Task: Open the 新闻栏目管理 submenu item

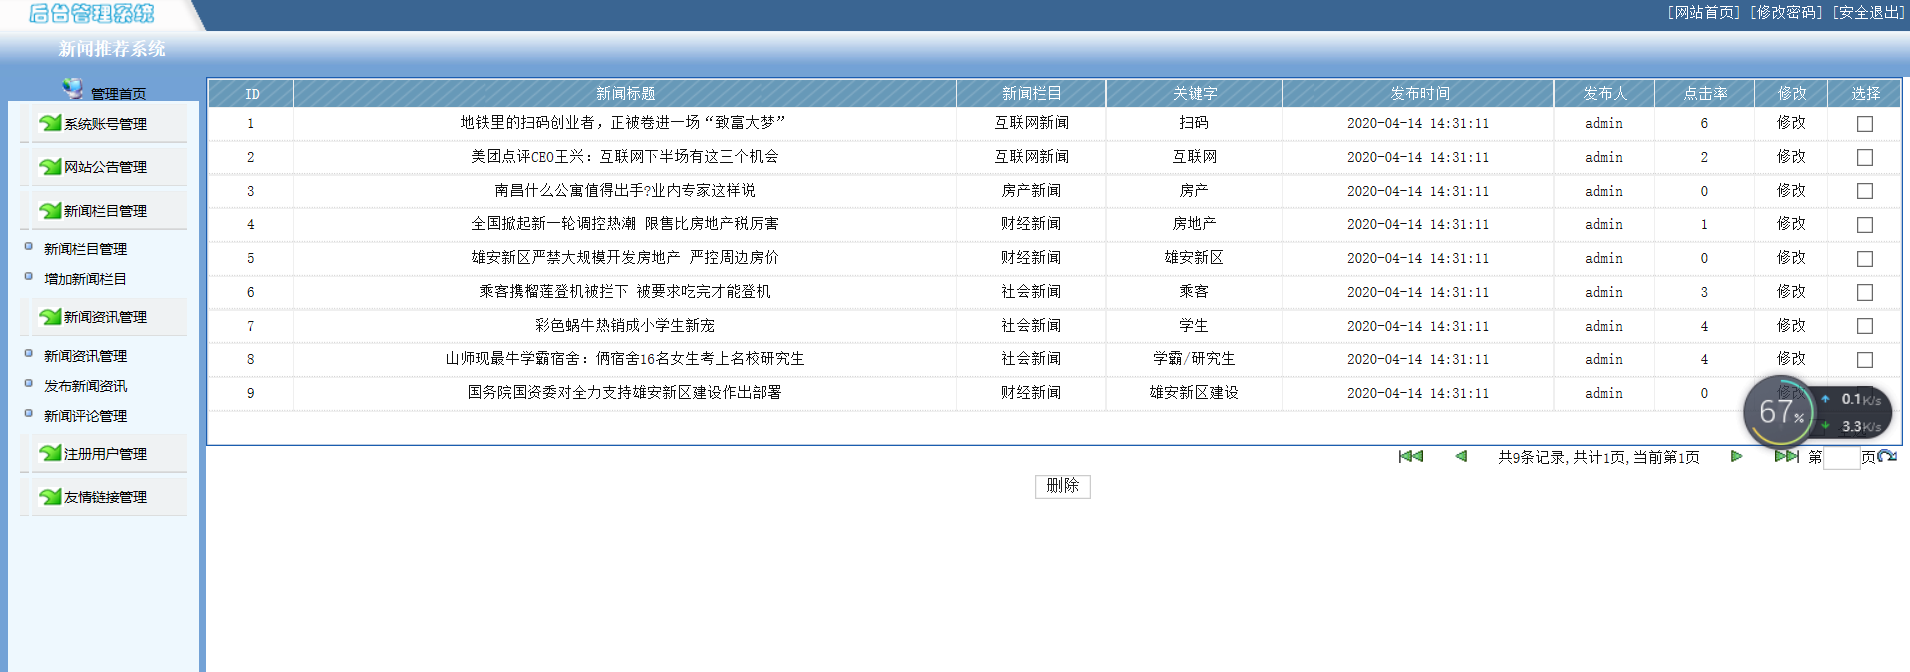Action: [85, 249]
